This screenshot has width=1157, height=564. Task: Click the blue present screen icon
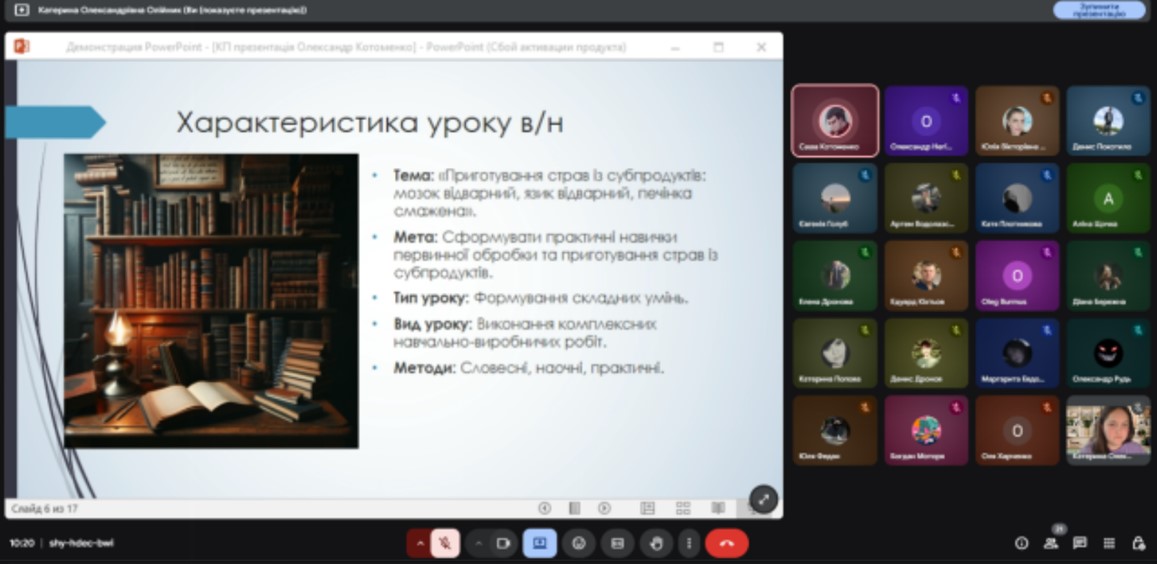[540, 543]
